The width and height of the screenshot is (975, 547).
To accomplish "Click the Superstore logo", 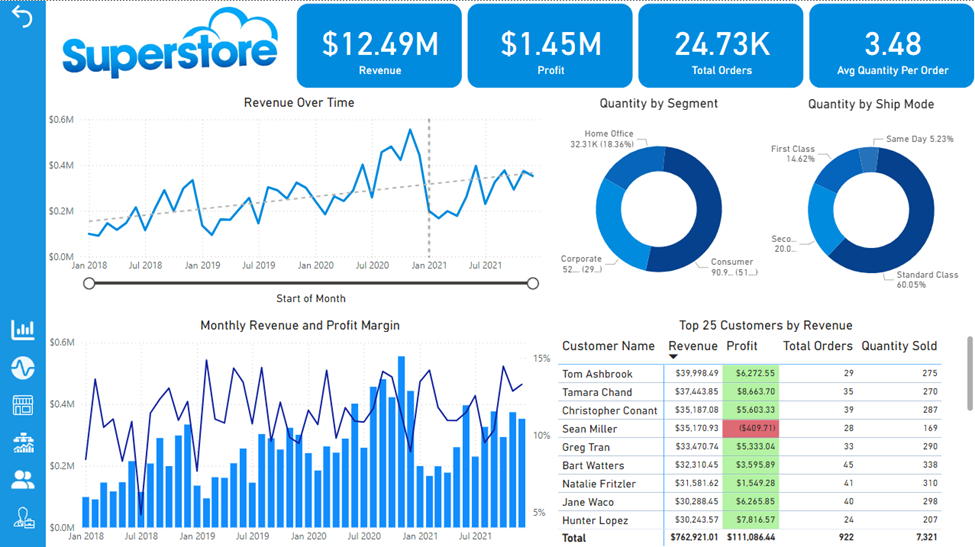I will tap(170, 50).
